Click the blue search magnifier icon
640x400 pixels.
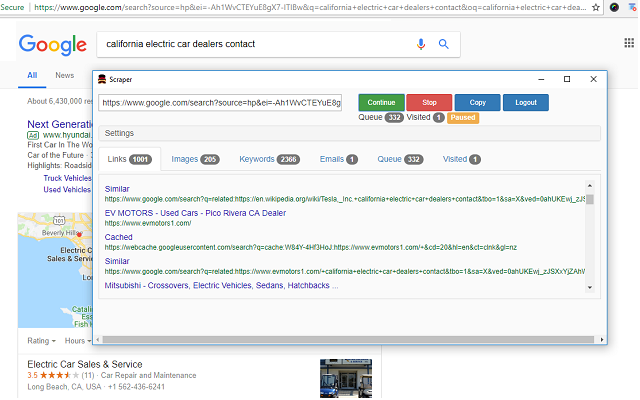444,44
